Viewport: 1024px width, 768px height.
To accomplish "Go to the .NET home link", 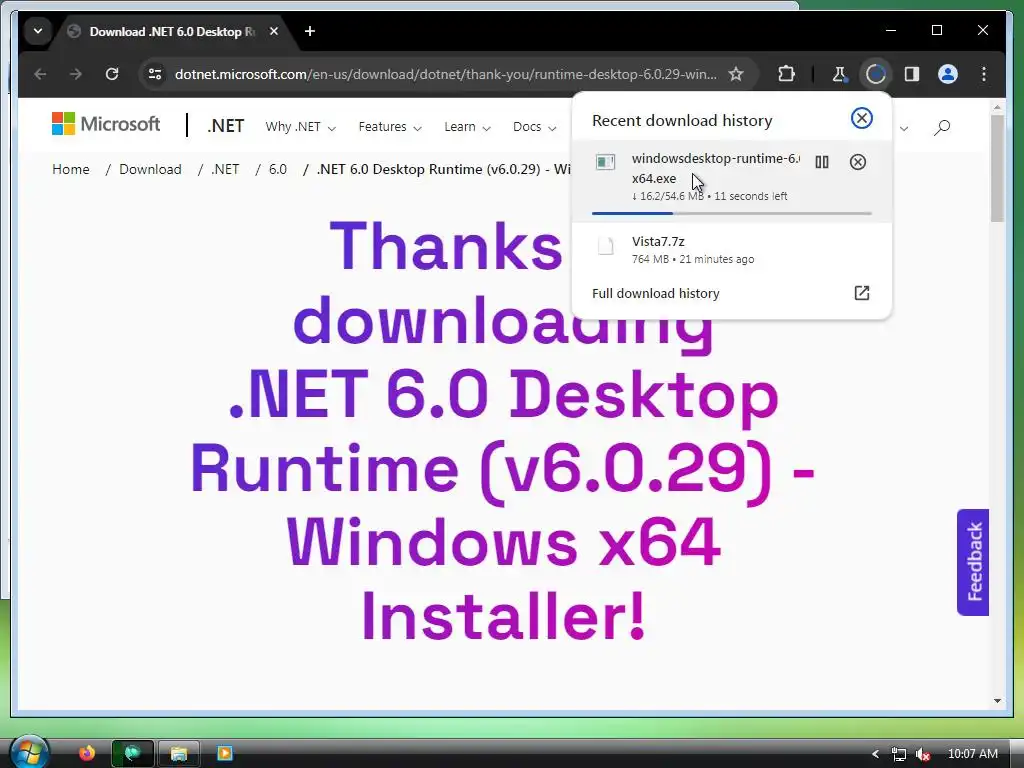I will point(225,125).
